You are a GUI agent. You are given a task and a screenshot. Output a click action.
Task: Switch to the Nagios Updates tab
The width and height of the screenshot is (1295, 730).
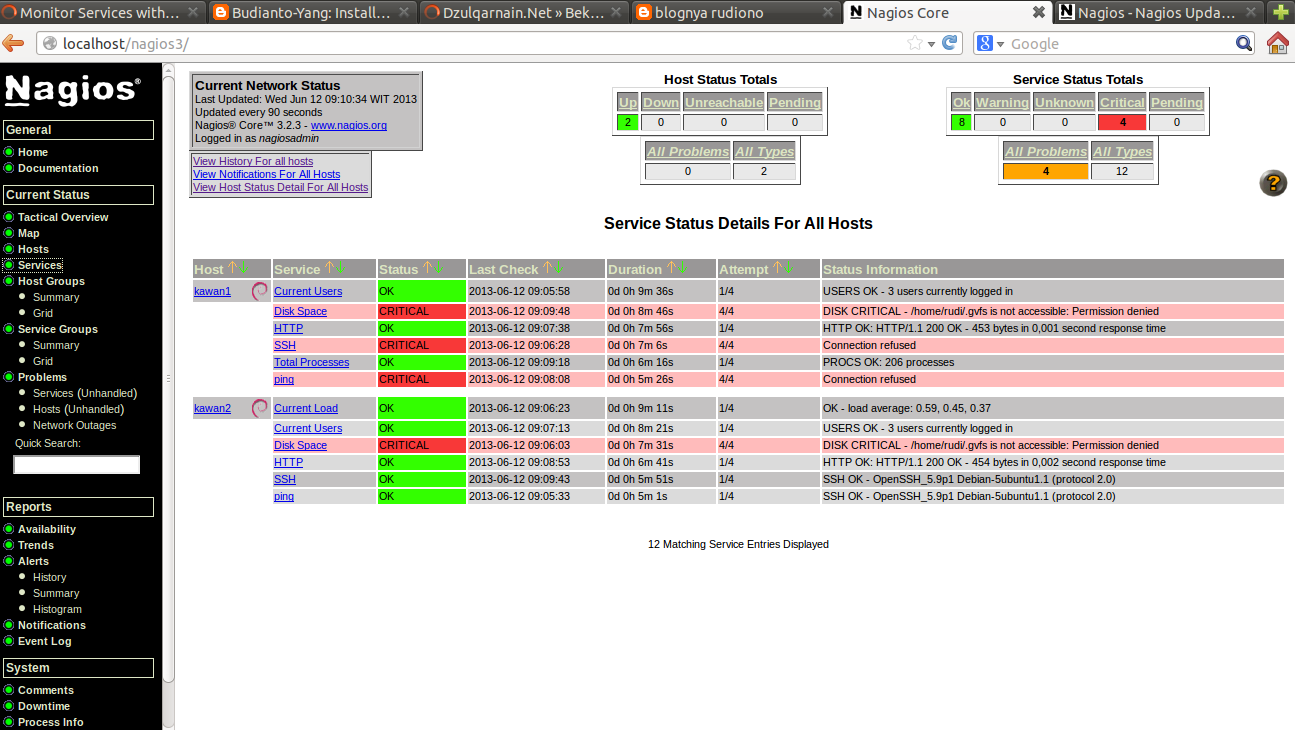[1159, 13]
